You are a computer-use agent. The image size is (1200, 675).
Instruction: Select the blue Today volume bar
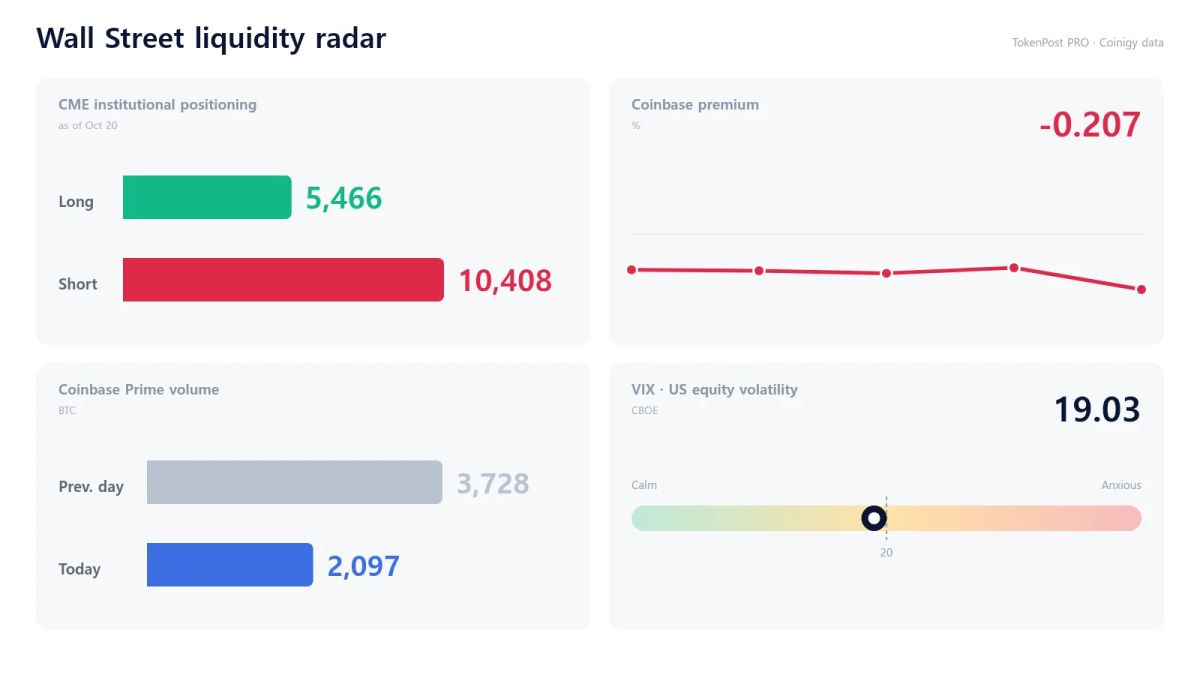pyautogui.click(x=230, y=565)
